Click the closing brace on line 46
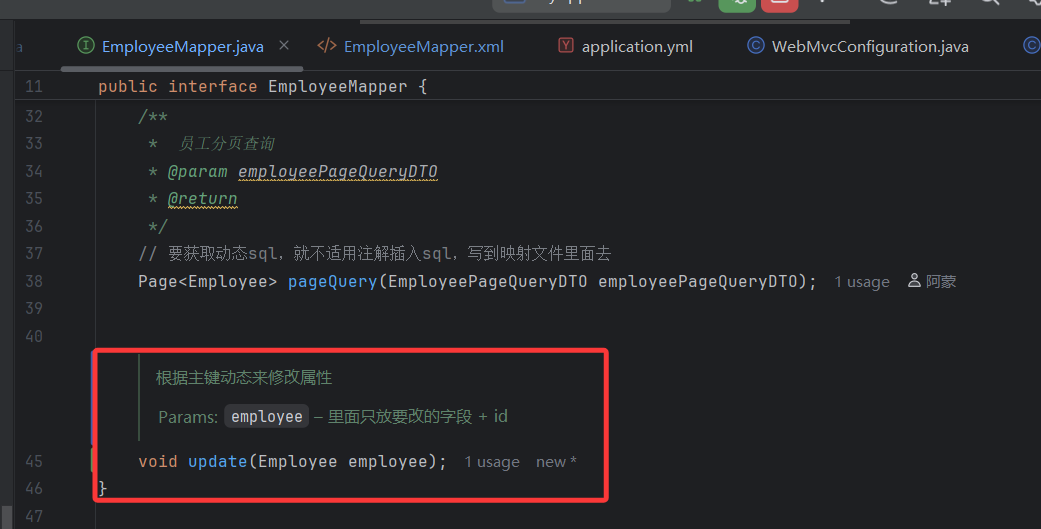Viewport: 1041px width, 529px height. [102, 489]
